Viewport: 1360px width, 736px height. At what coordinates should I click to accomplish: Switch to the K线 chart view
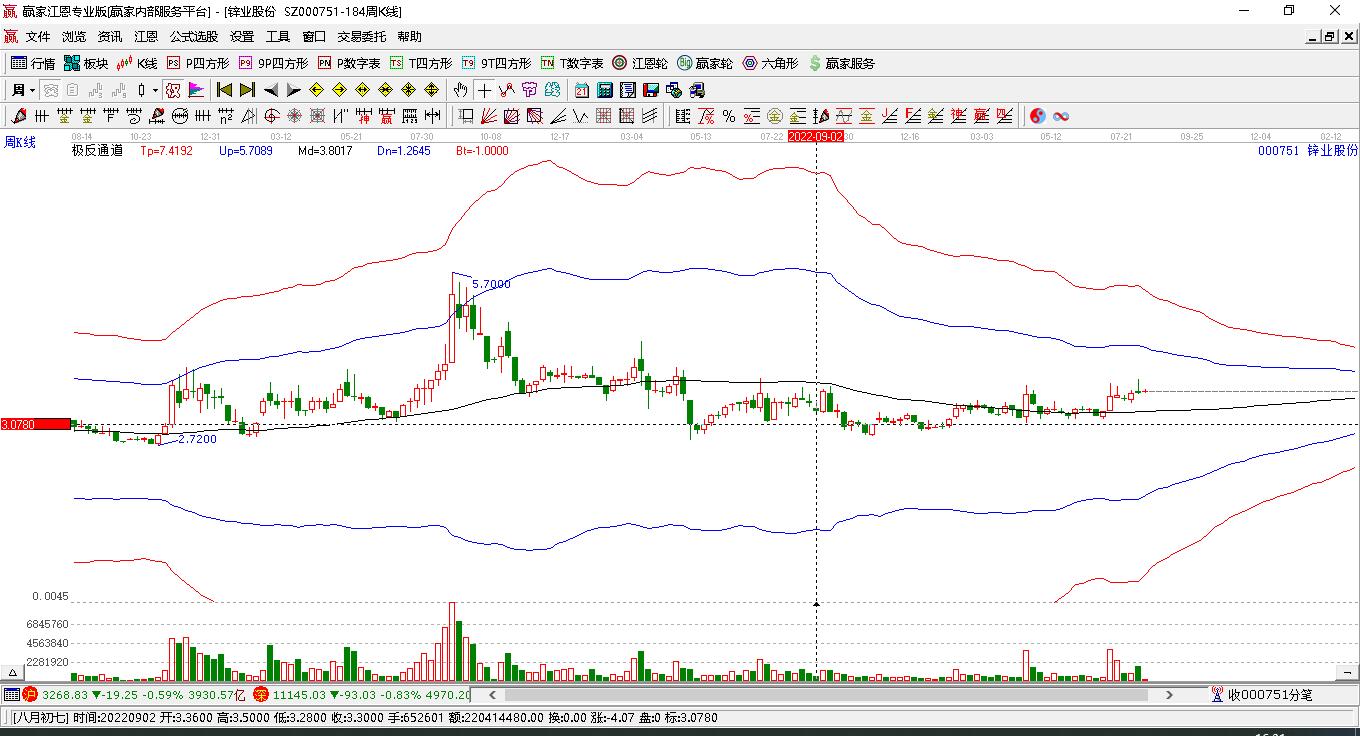137,63
